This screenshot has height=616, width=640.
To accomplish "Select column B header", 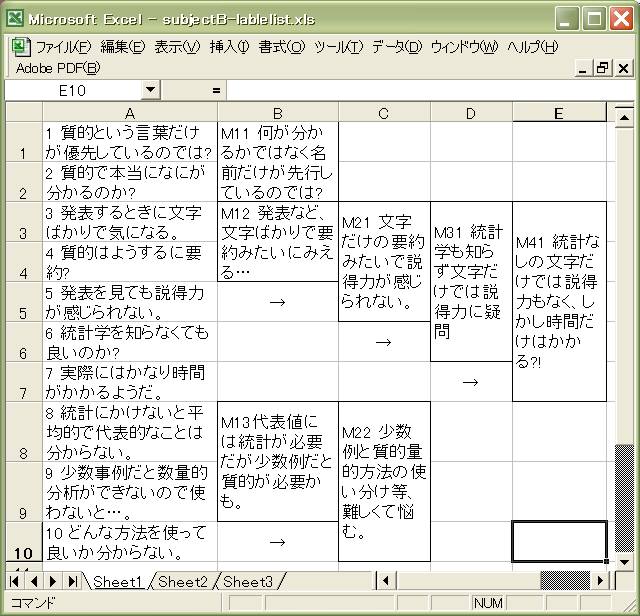I will click(x=278, y=113).
